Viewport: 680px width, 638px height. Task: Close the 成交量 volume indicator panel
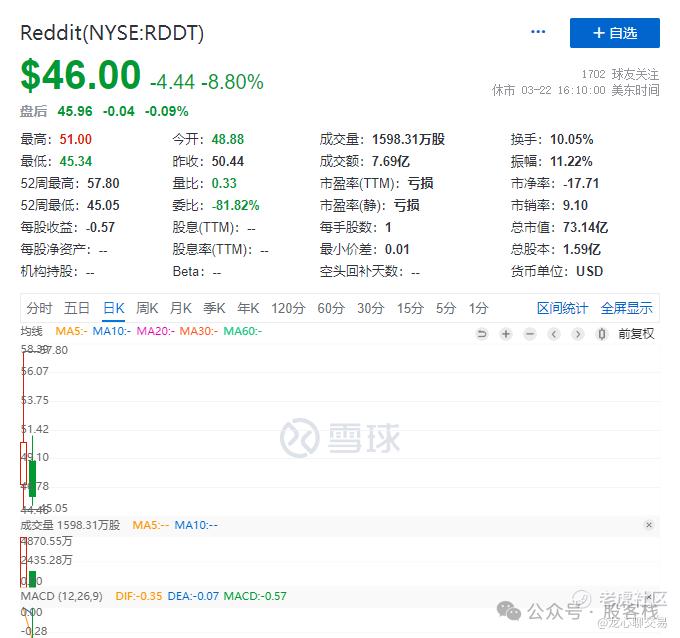tap(649, 525)
